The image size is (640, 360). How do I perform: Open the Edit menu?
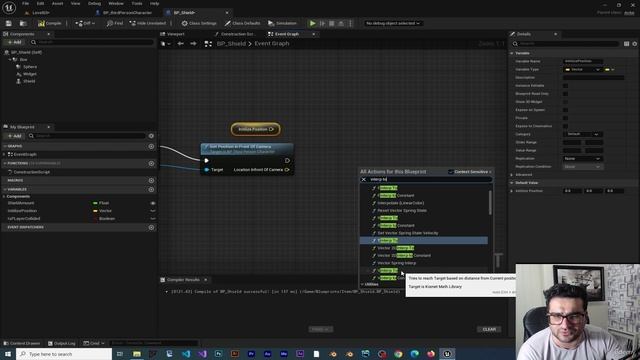(40, 3)
